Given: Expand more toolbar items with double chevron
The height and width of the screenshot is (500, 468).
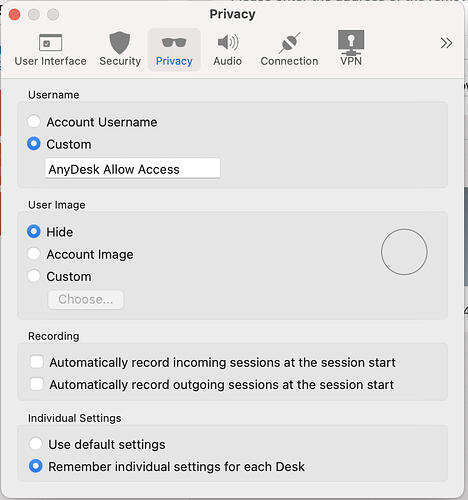Looking at the screenshot, I should (x=446, y=43).
